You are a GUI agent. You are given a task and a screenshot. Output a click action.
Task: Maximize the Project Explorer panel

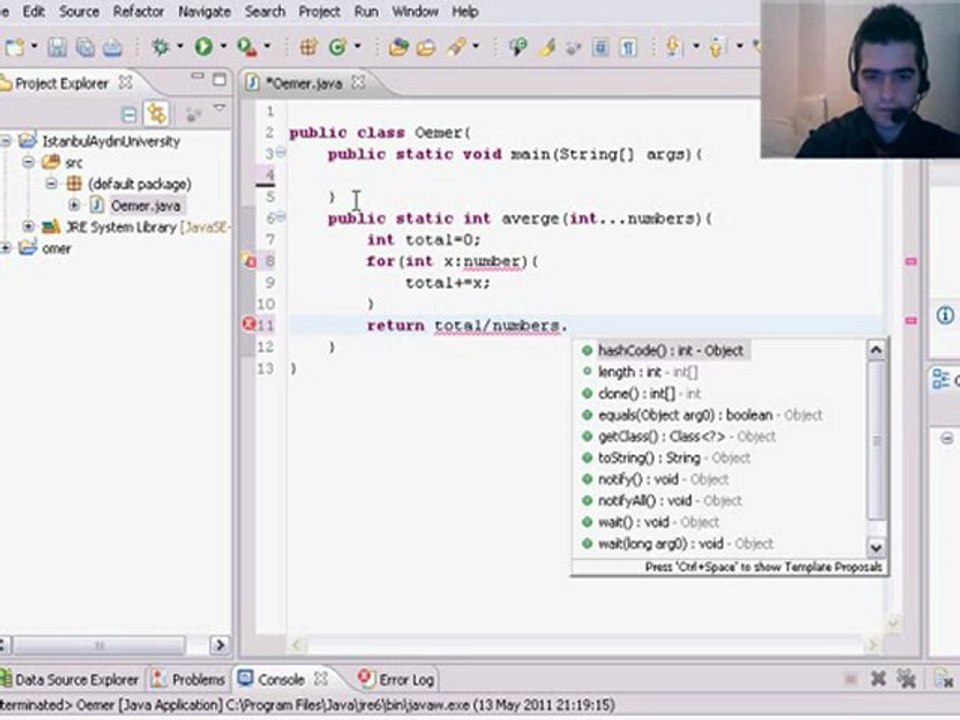[219, 80]
